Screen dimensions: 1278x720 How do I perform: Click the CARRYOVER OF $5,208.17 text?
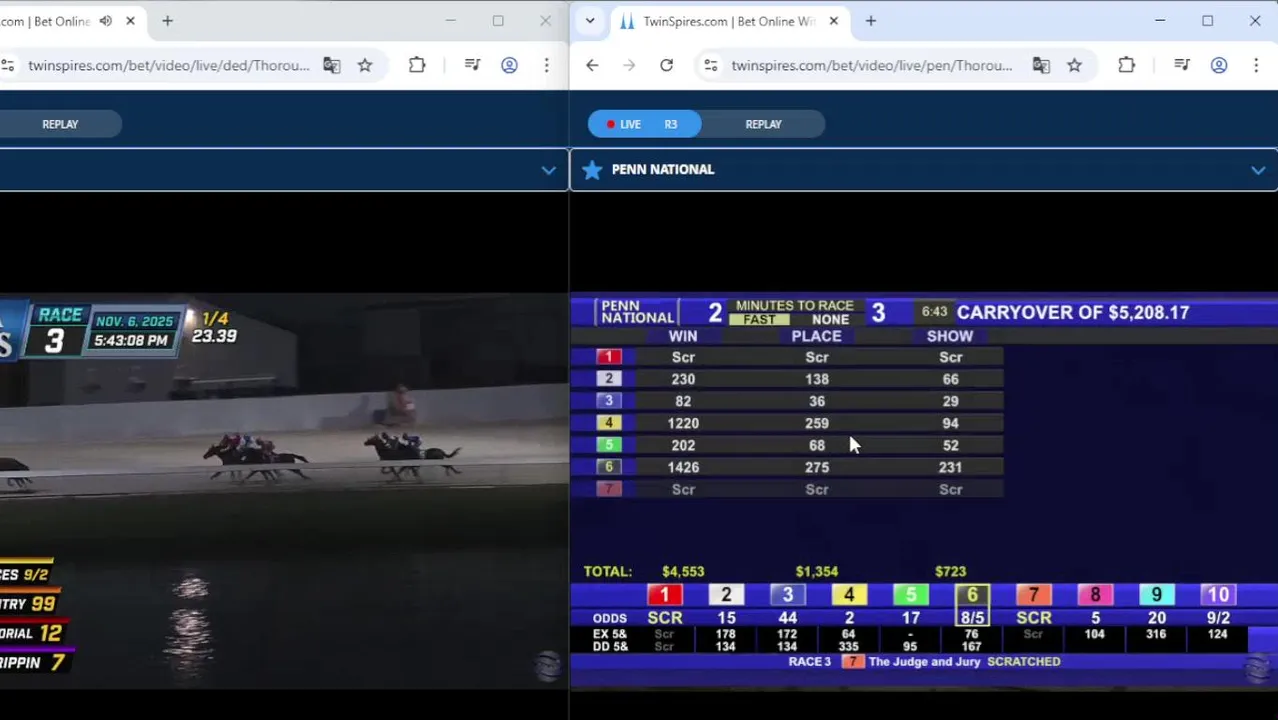[1073, 312]
